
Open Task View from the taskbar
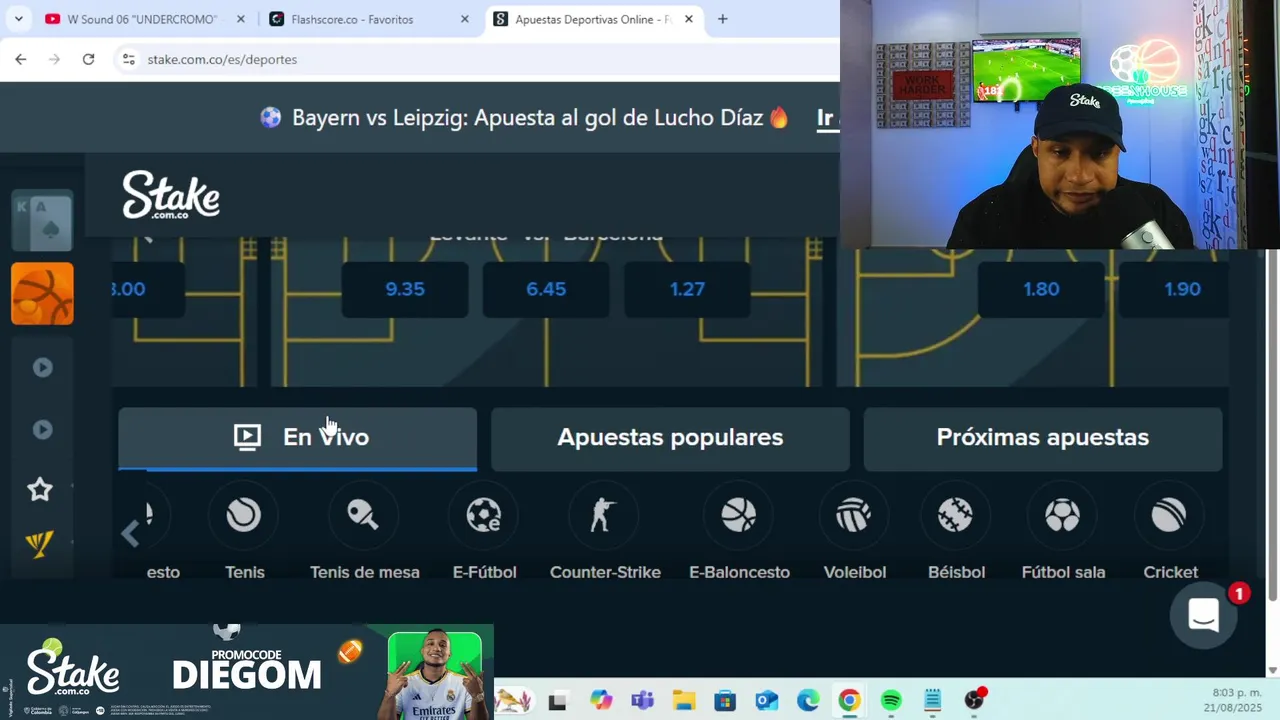click(x=558, y=700)
